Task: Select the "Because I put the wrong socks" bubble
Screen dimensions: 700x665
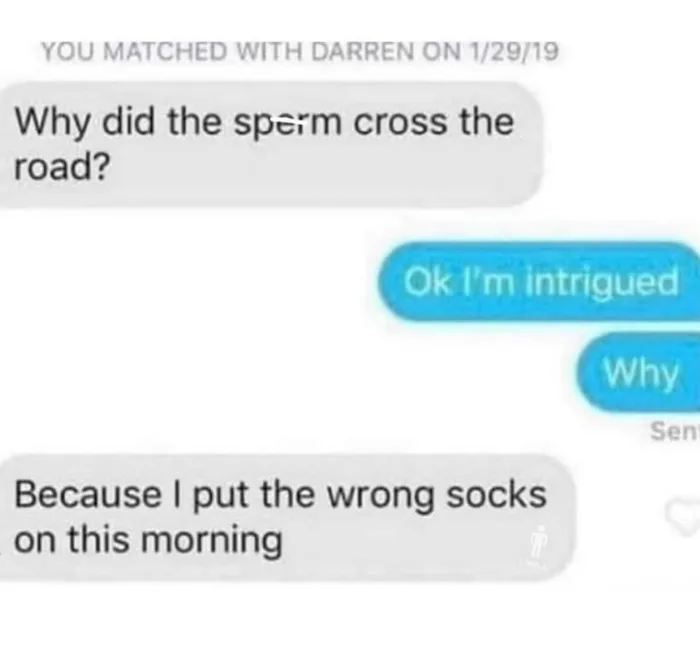Action: pyautogui.click(x=286, y=517)
